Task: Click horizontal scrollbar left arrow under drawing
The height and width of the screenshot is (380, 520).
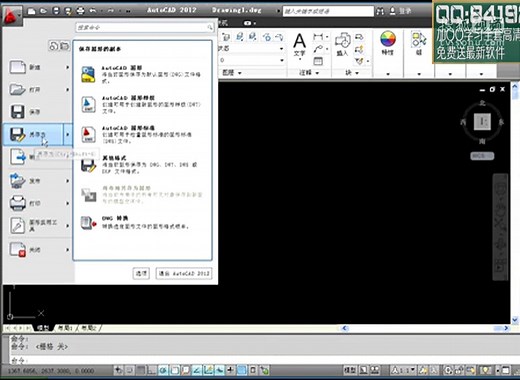Action: (345, 328)
